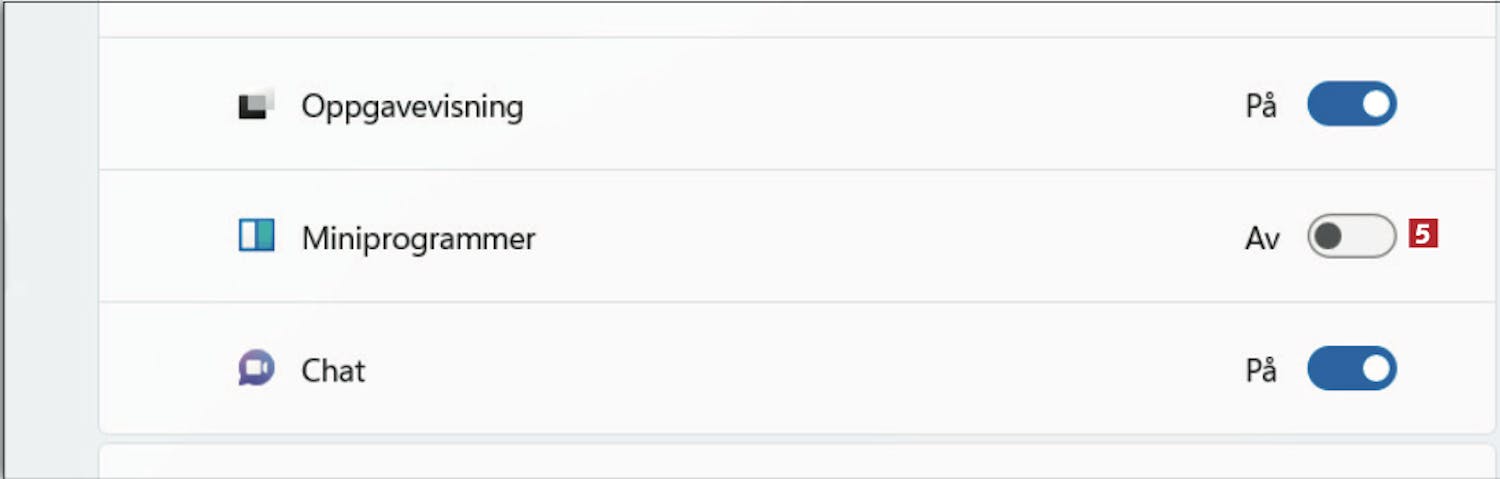Select the Oppgavevisning label text

pyautogui.click(x=412, y=106)
